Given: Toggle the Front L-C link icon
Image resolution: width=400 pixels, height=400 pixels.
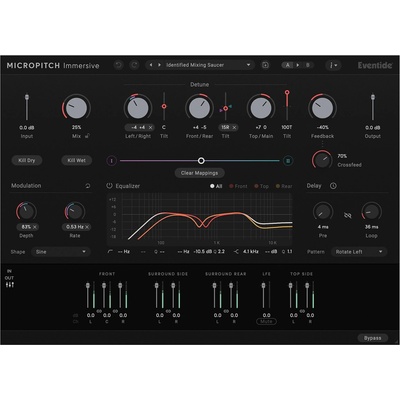Looking at the screenshot, I should (99, 311).
